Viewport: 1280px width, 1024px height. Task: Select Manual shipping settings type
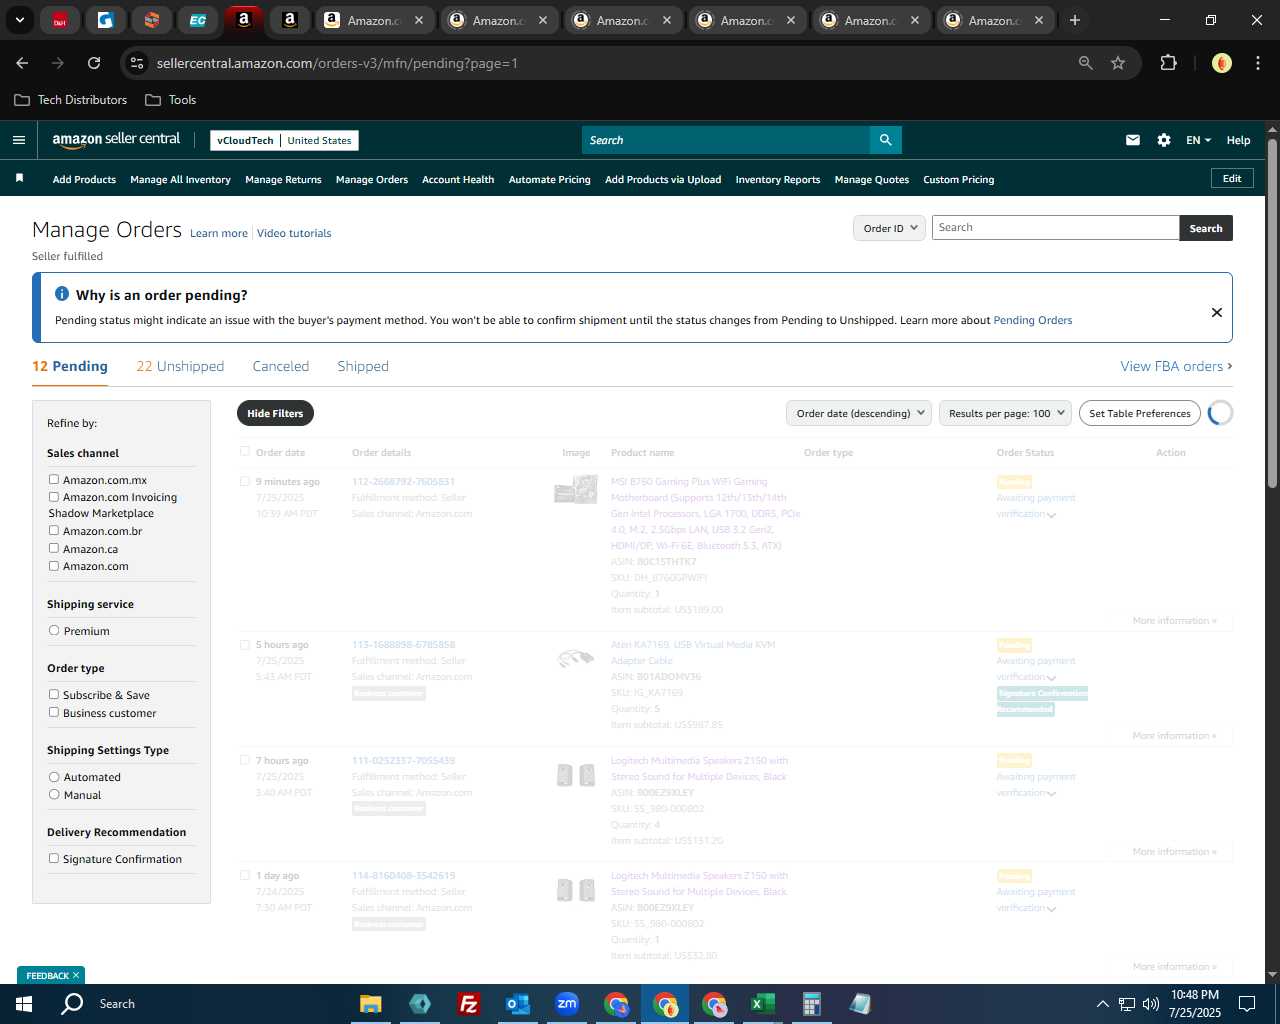coord(54,795)
